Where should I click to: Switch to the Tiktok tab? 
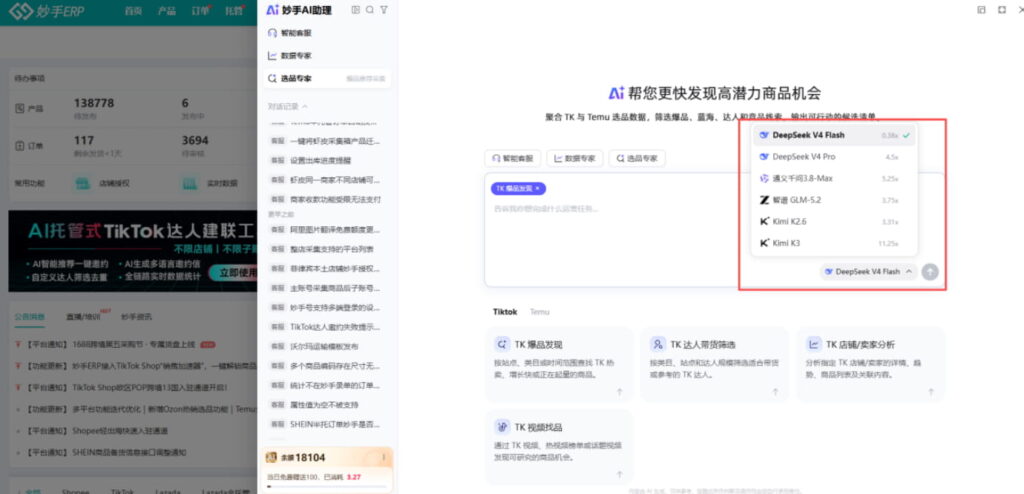tap(505, 312)
